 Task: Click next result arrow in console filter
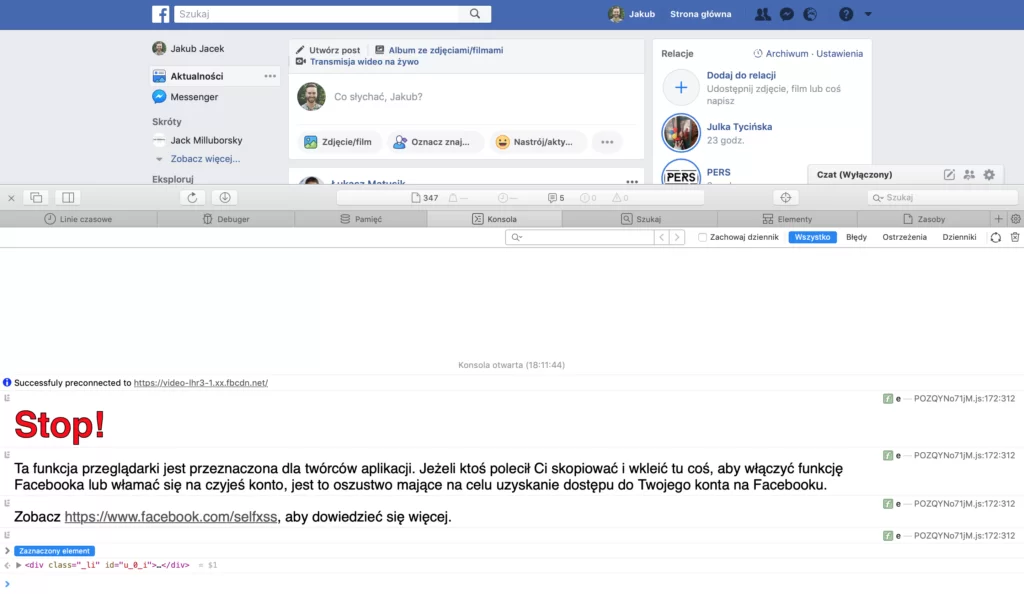677,237
